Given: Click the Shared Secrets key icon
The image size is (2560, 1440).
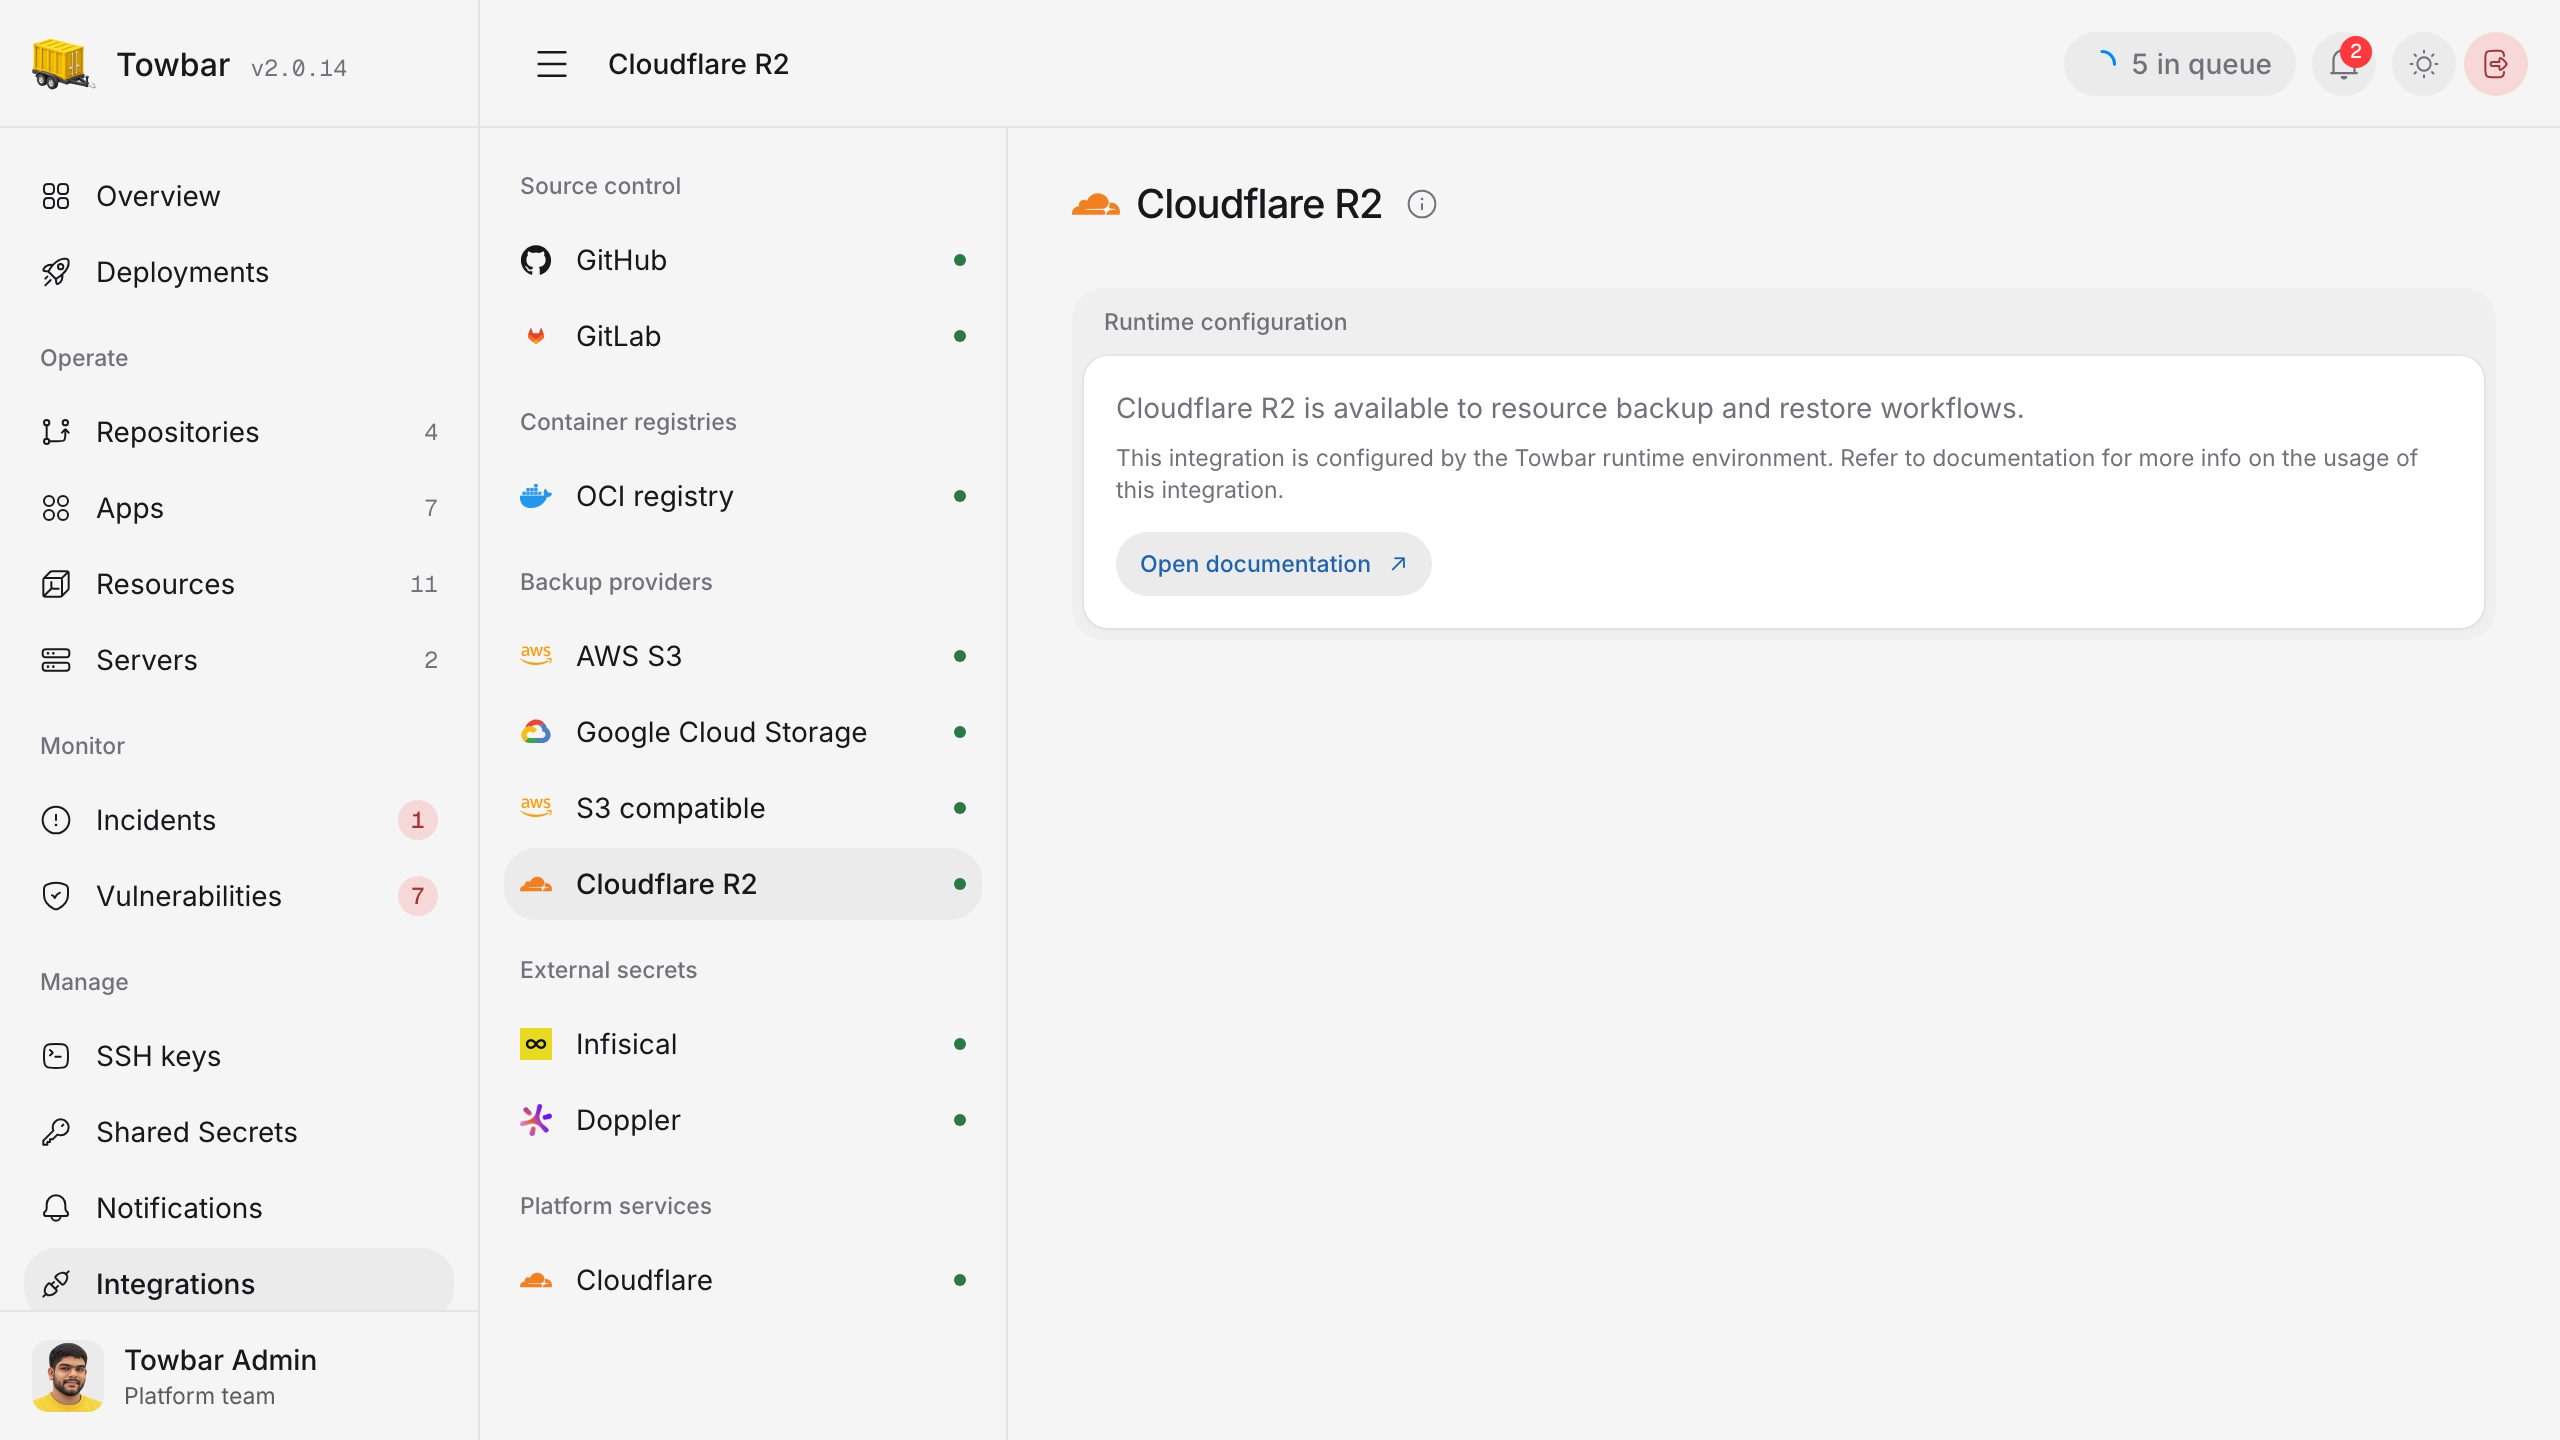Looking at the screenshot, I should point(56,1132).
